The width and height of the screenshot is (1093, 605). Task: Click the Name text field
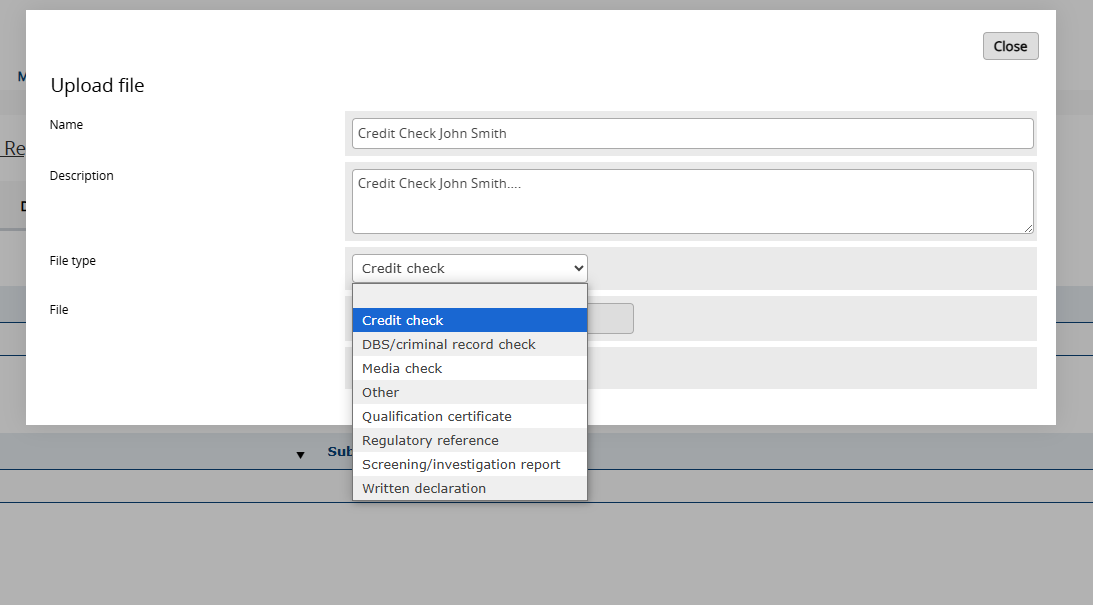point(692,133)
